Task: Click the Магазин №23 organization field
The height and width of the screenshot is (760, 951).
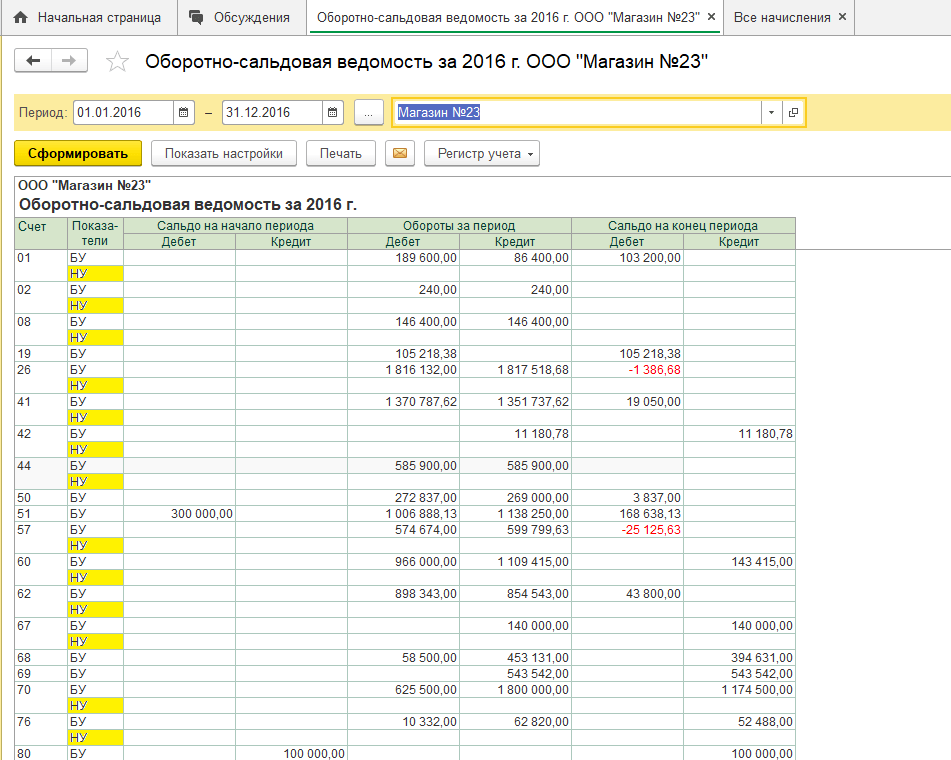Action: click(576, 113)
